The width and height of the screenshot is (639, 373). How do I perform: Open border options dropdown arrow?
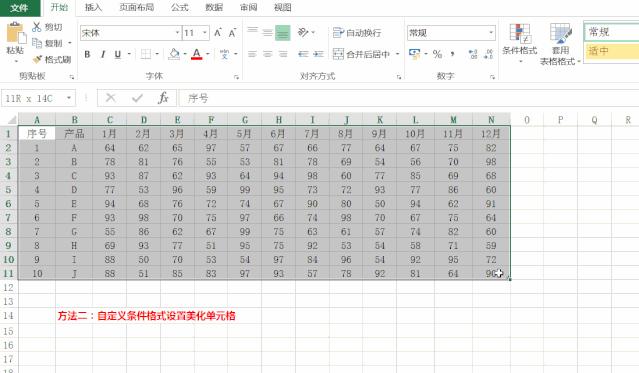click(157, 54)
